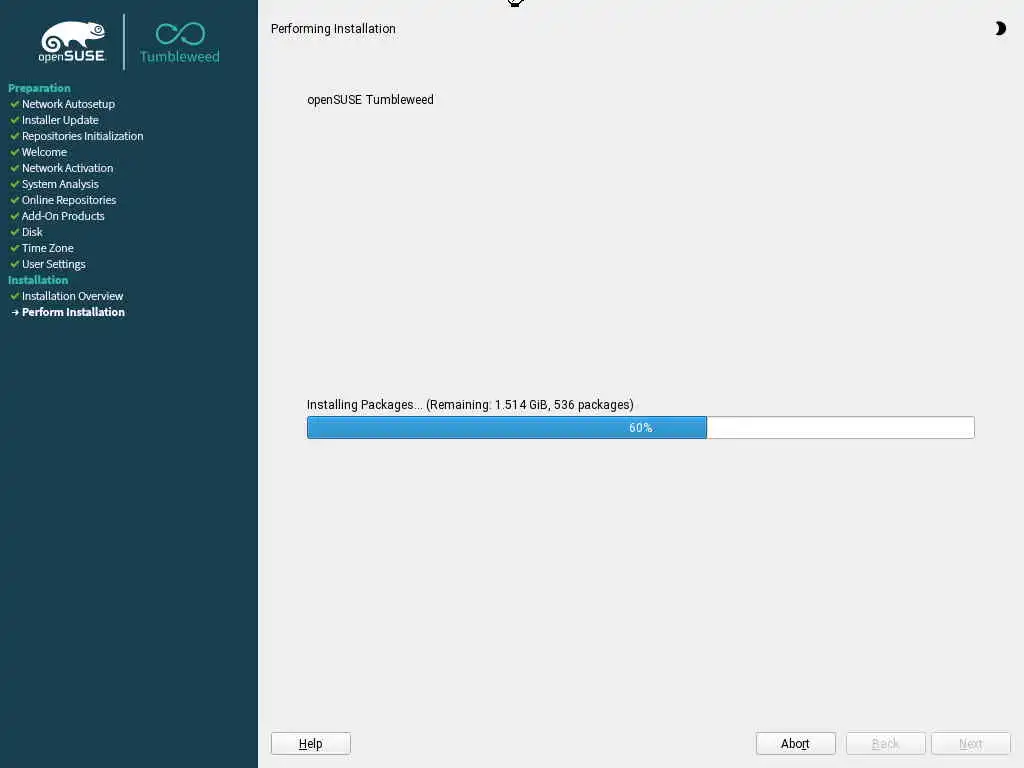The image size is (1024, 768).
Task: Click the Preparation section heading
Action: tap(39, 88)
